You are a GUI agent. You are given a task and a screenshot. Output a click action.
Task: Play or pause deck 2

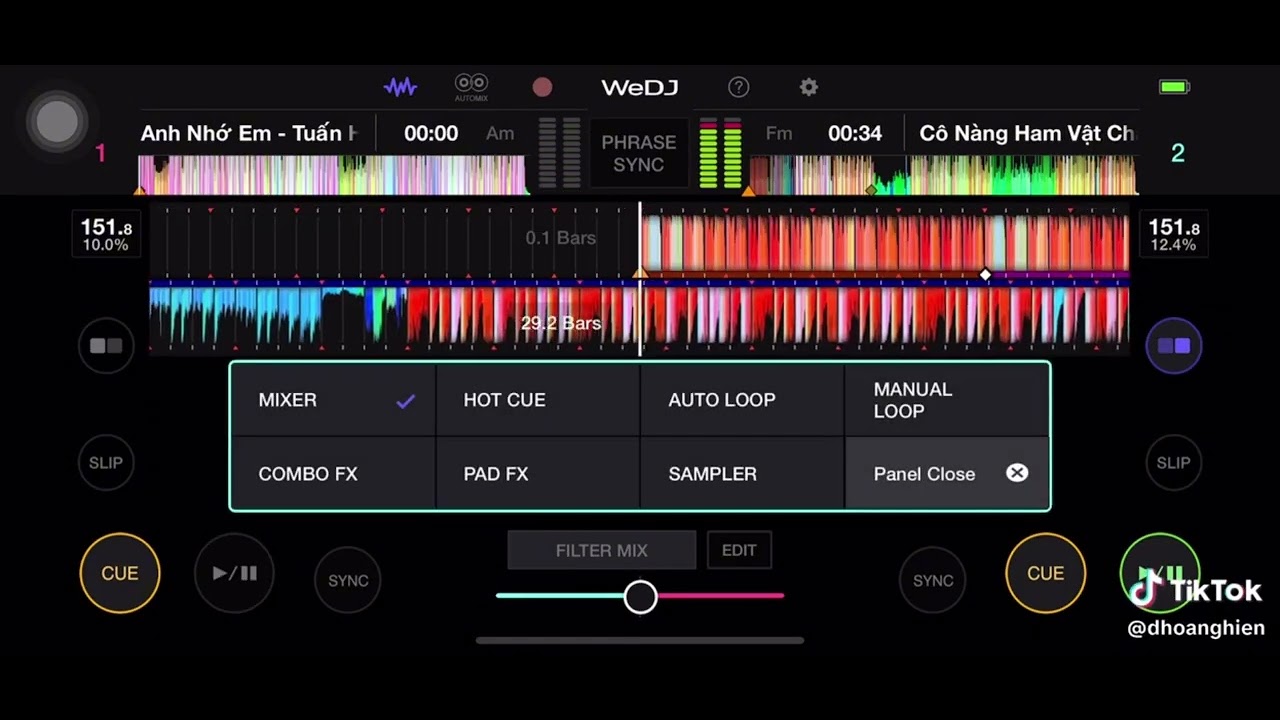[x=1159, y=573]
